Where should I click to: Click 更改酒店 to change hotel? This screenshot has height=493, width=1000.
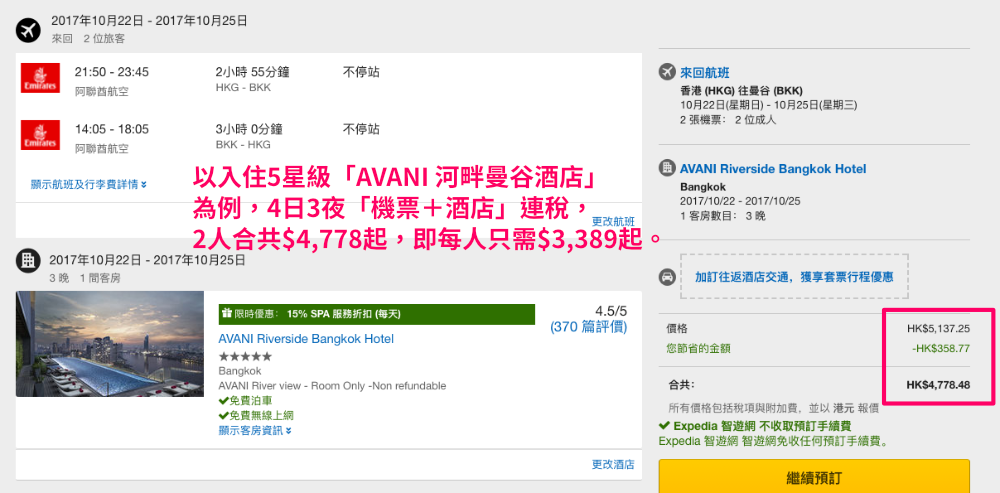[613, 464]
